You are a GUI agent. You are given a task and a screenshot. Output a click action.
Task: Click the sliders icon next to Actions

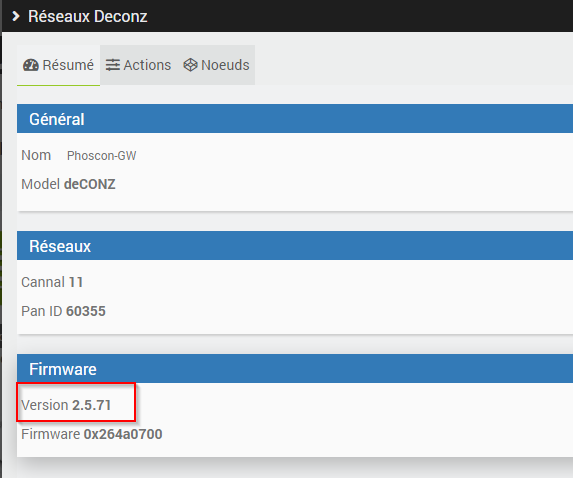click(x=113, y=65)
